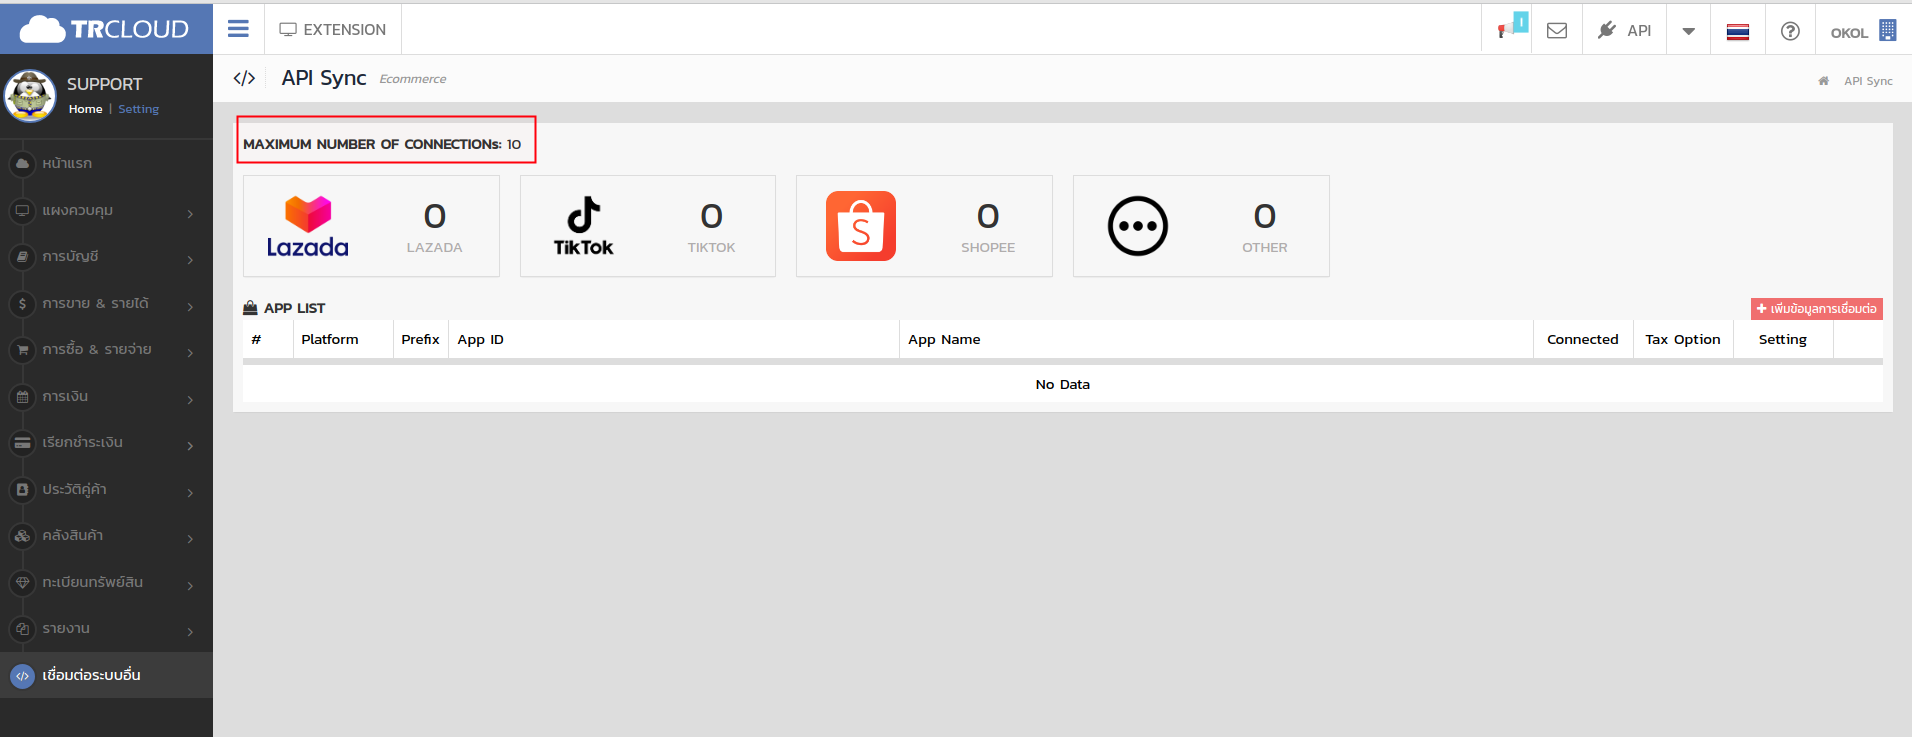
Task: Click the เชื่อมต่อระบบอื่น code icon
Action: [x=22, y=676]
